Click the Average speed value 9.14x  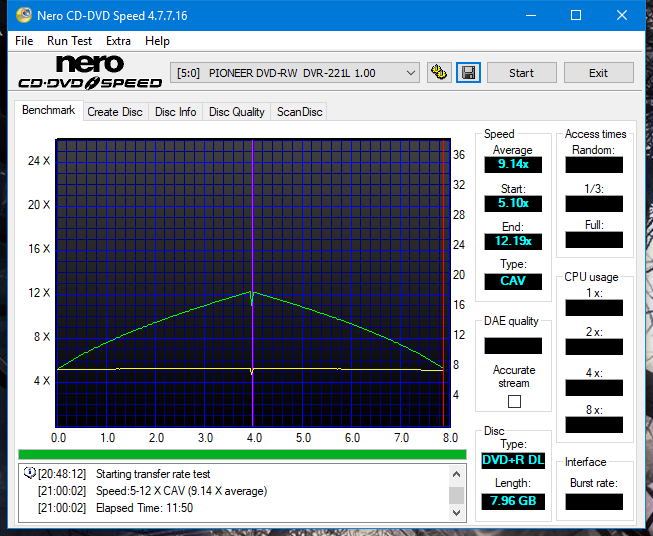513,164
